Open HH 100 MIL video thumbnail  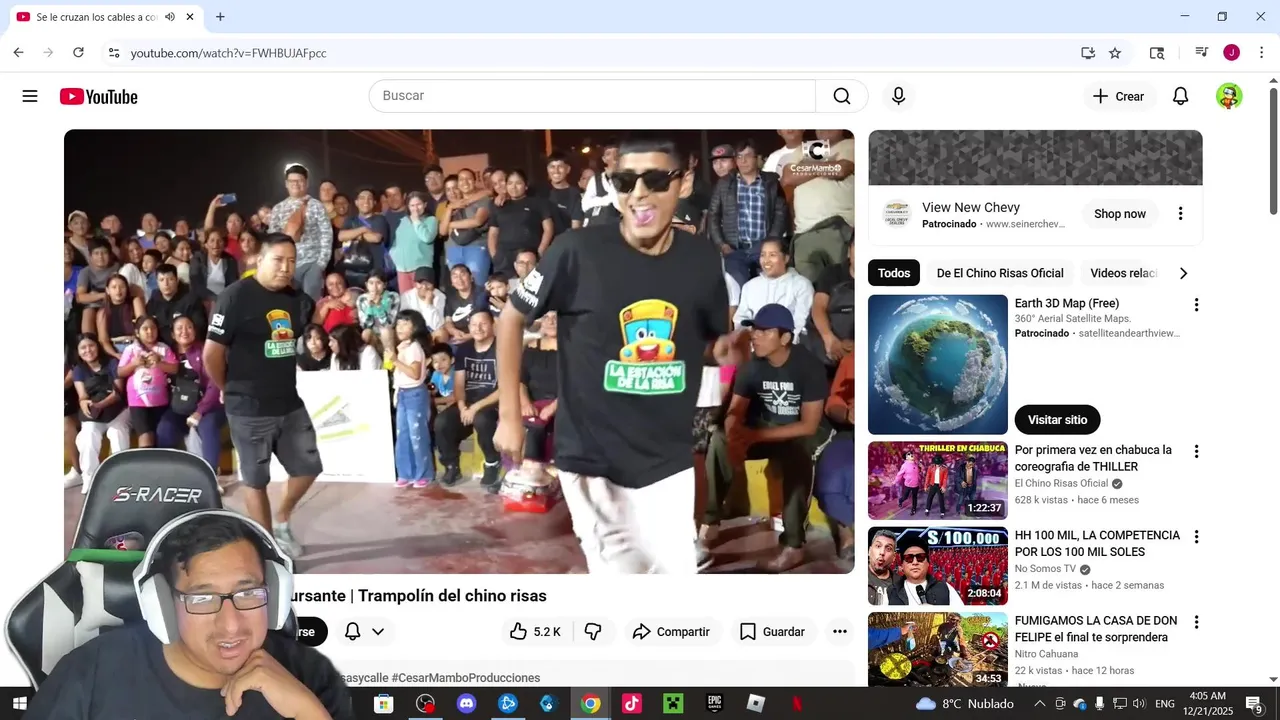point(938,566)
